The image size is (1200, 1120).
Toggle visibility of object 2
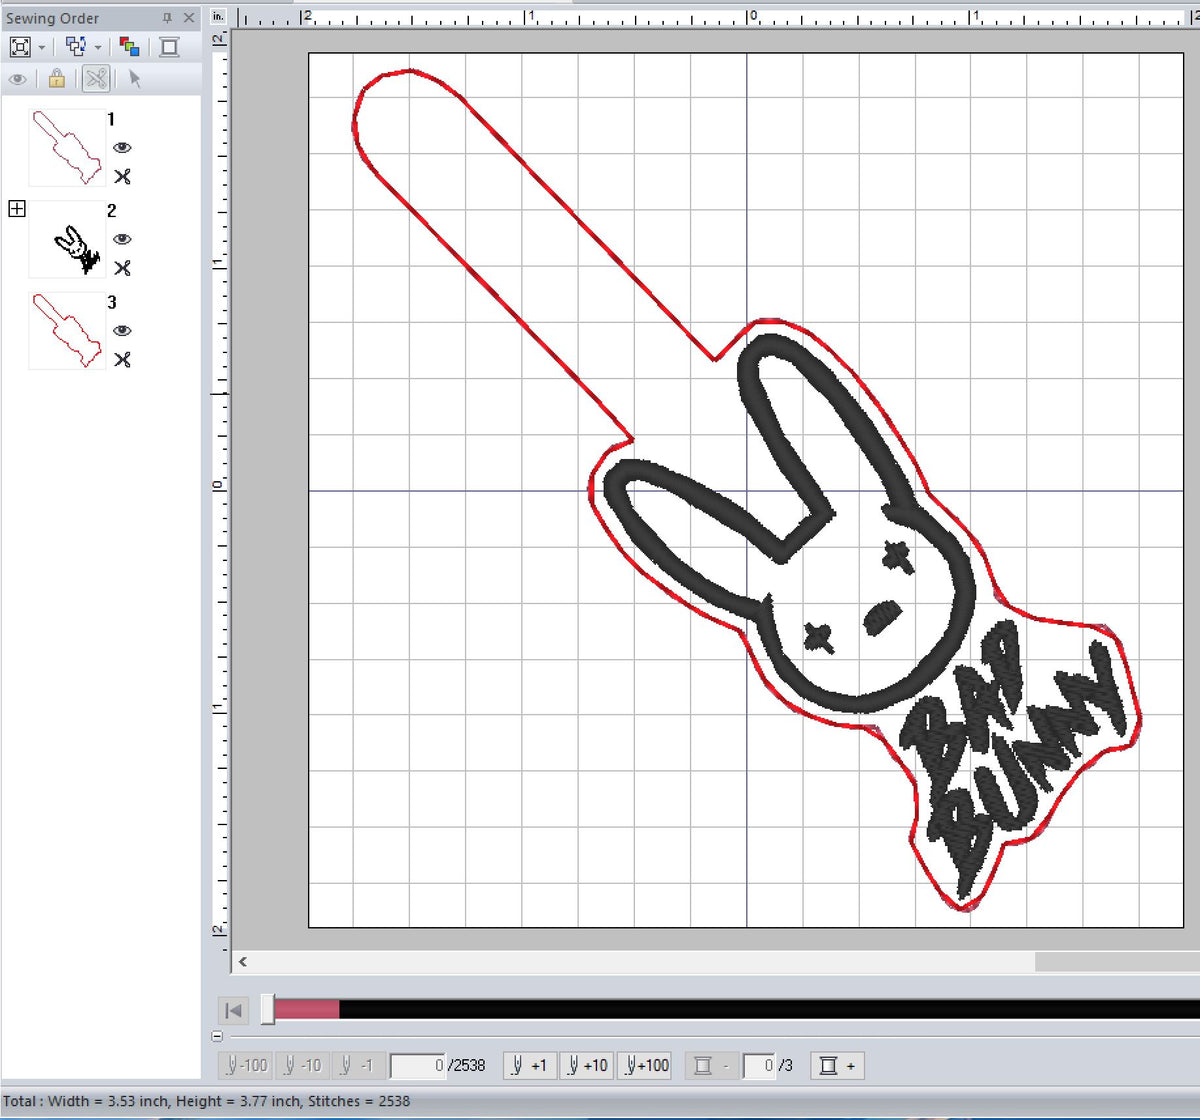[122, 237]
